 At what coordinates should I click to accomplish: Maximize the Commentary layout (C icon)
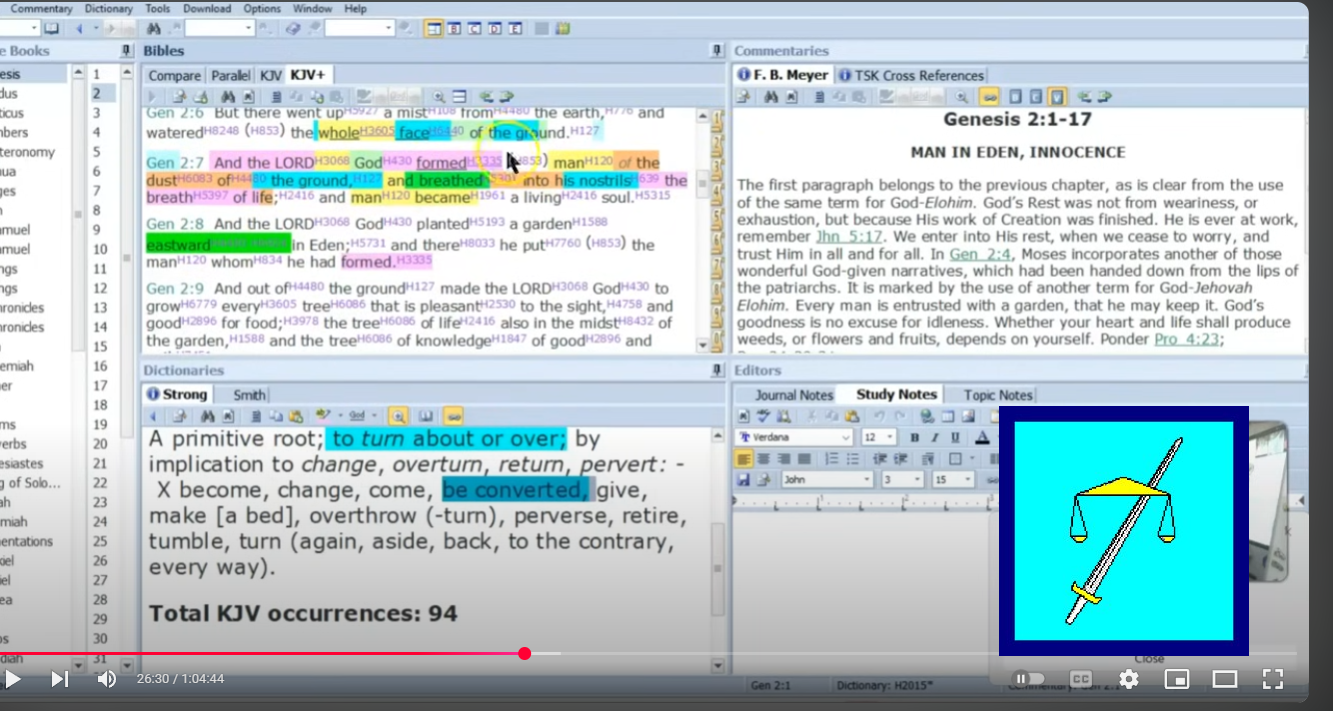pos(473,28)
